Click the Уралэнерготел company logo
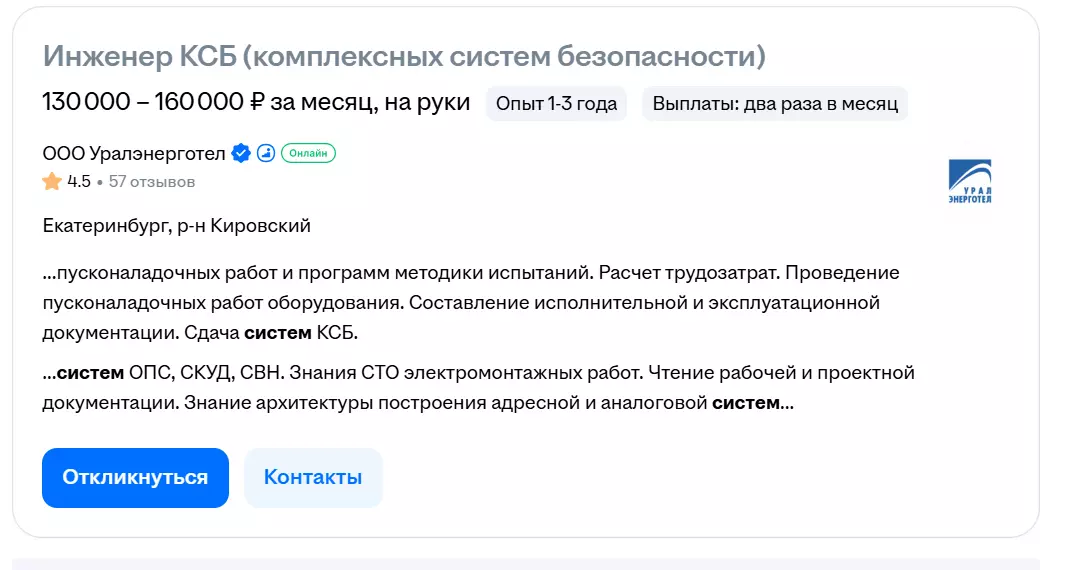Image resolution: width=1091 pixels, height=570 pixels. click(x=969, y=182)
